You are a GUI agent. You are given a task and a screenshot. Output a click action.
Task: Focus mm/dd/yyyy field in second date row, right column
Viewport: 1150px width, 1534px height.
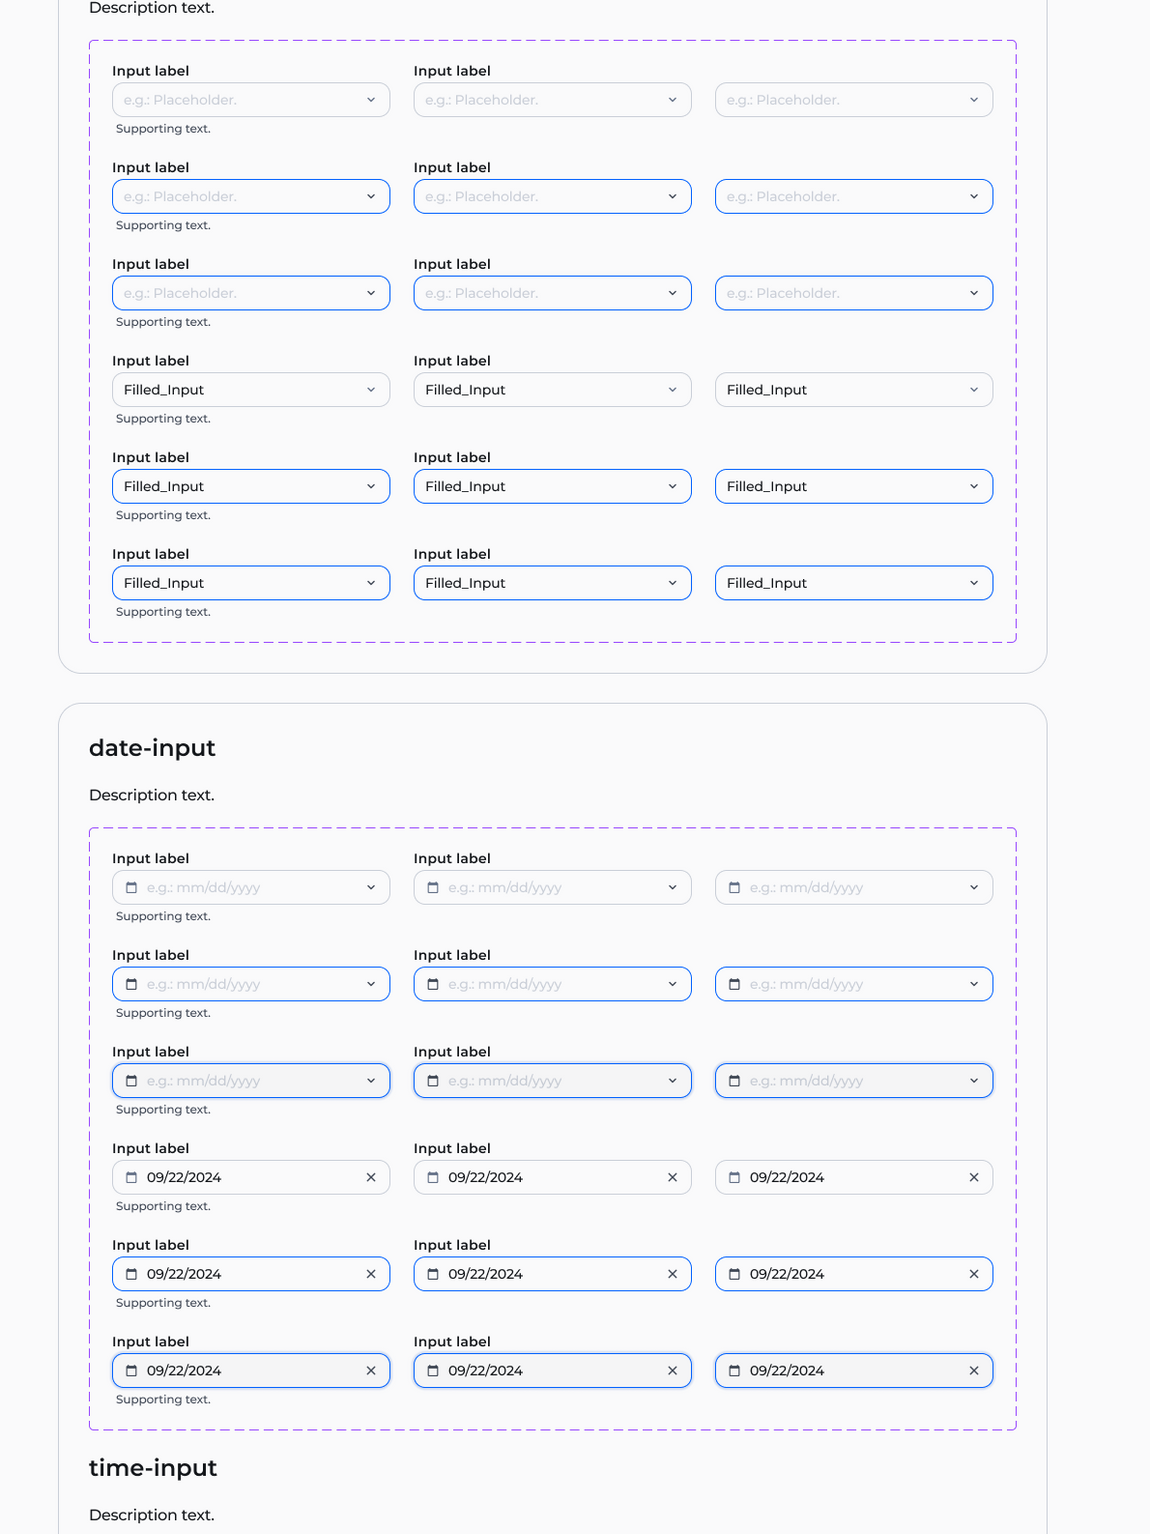tap(806, 984)
